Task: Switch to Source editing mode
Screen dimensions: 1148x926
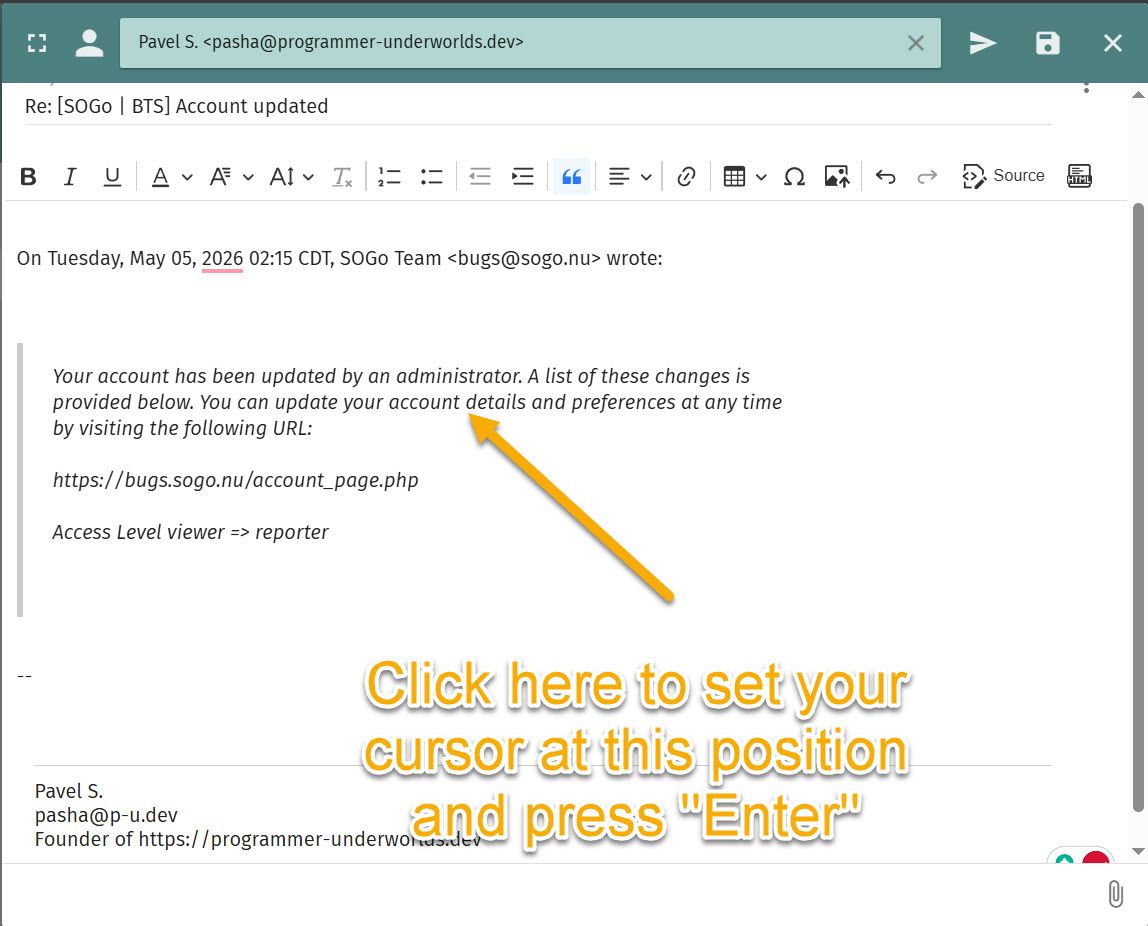Action: pyautogui.click(x=1004, y=176)
